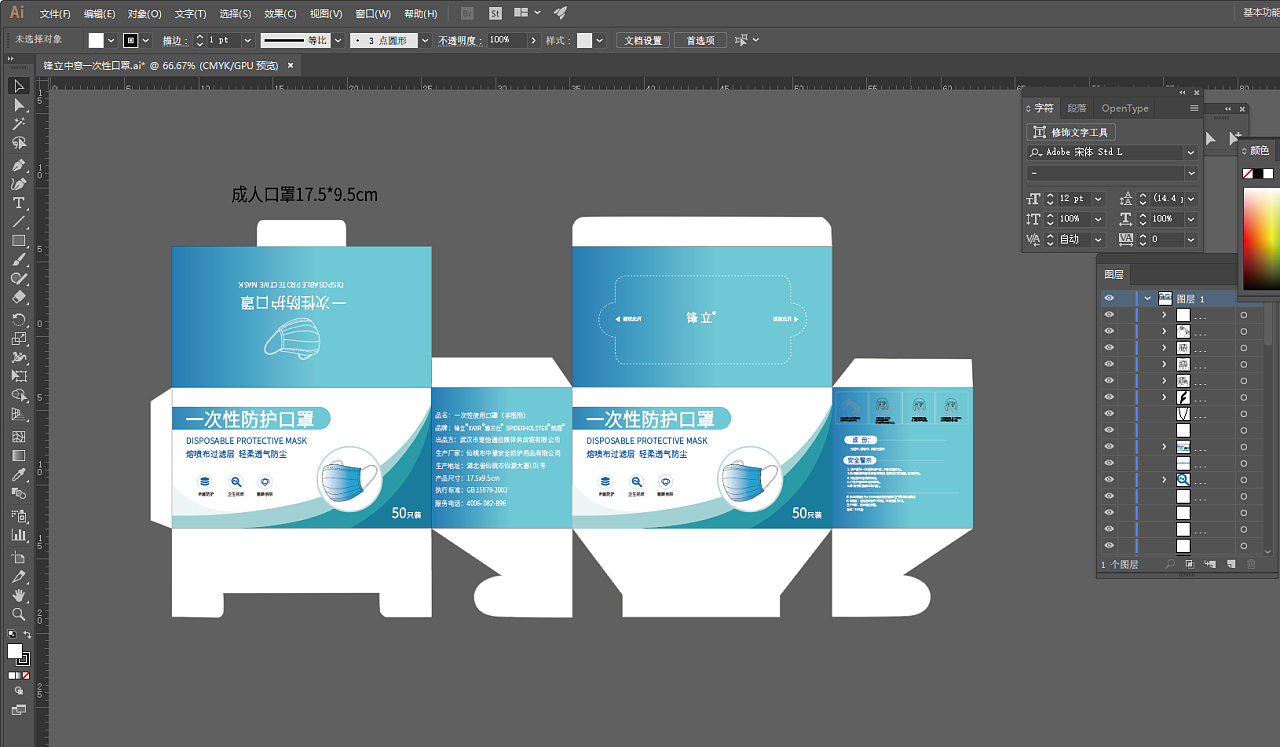Select the Pen tool
This screenshot has width=1280, height=747.
(18, 165)
